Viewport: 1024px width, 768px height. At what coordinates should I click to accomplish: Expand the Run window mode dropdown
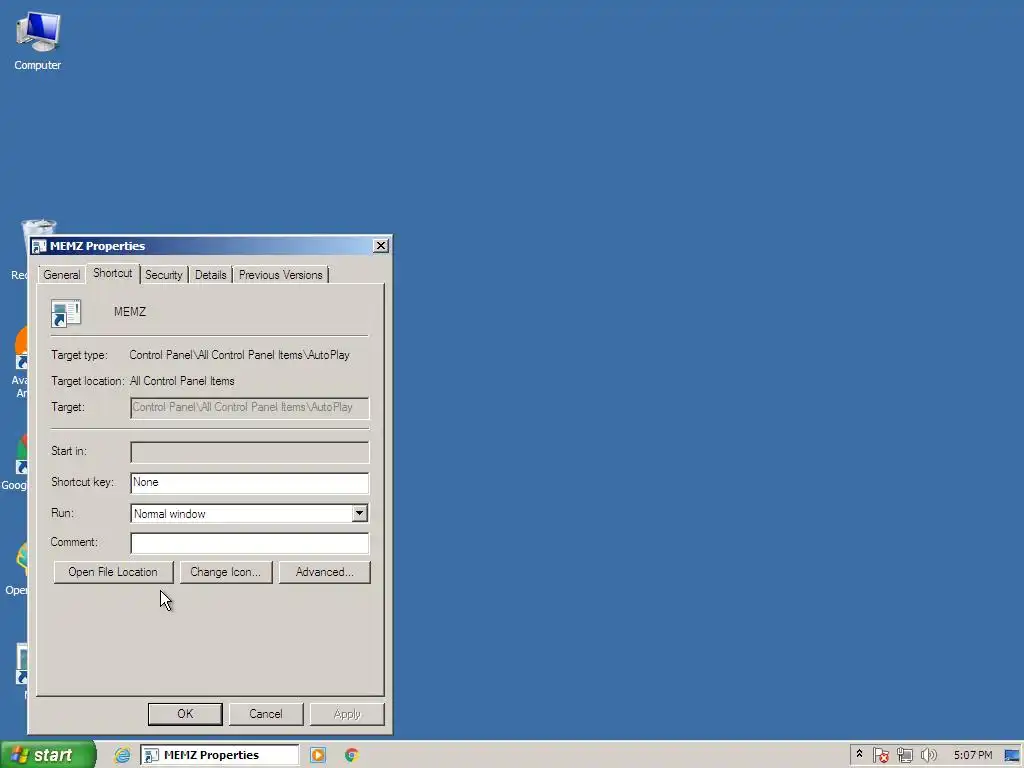pyautogui.click(x=359, y=513)
